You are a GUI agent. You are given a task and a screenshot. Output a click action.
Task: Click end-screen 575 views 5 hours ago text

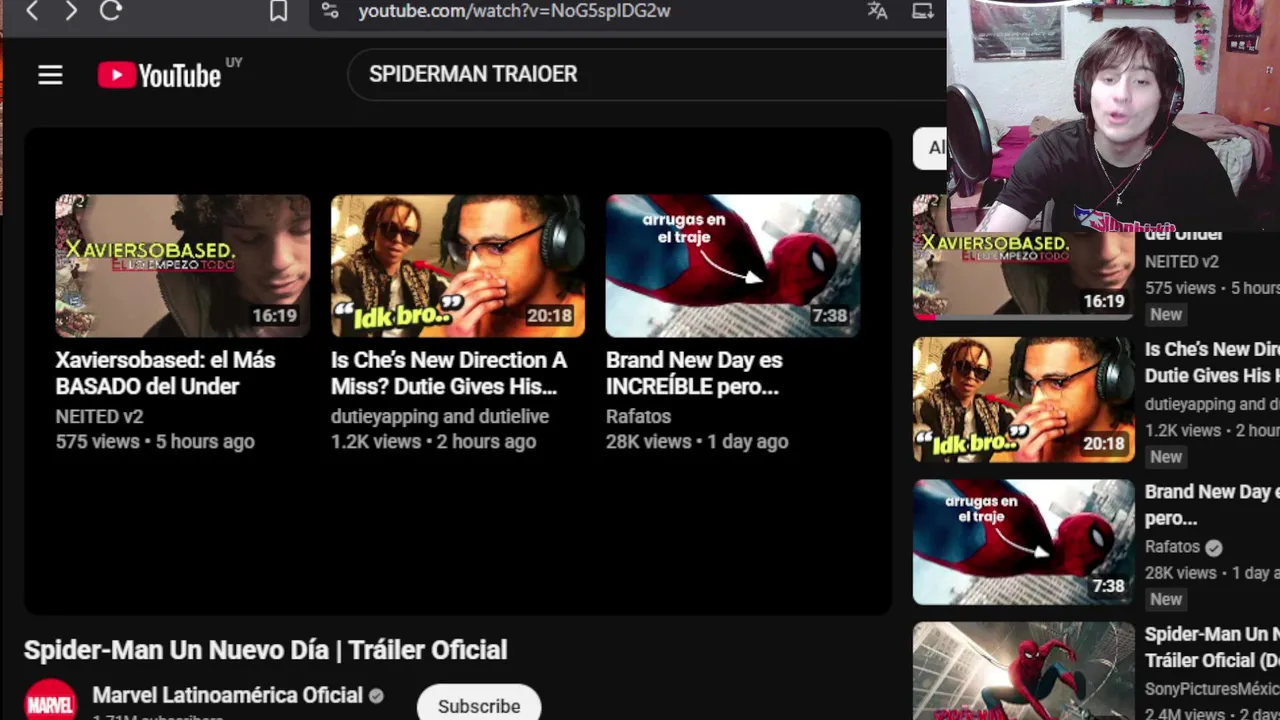tap(155, 441)
